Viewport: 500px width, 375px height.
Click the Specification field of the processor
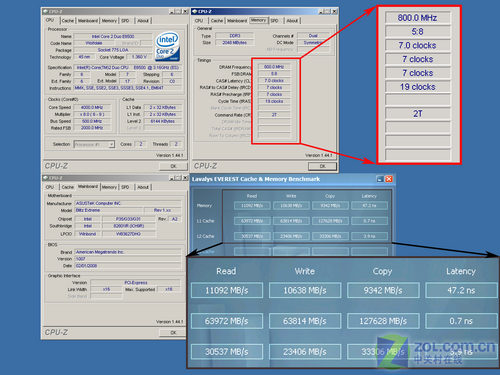pyautogui.click(x=128, y=67)
